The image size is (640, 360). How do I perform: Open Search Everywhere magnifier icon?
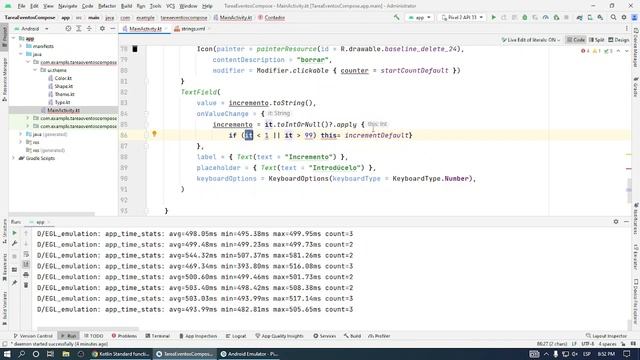tap(613, 18)
